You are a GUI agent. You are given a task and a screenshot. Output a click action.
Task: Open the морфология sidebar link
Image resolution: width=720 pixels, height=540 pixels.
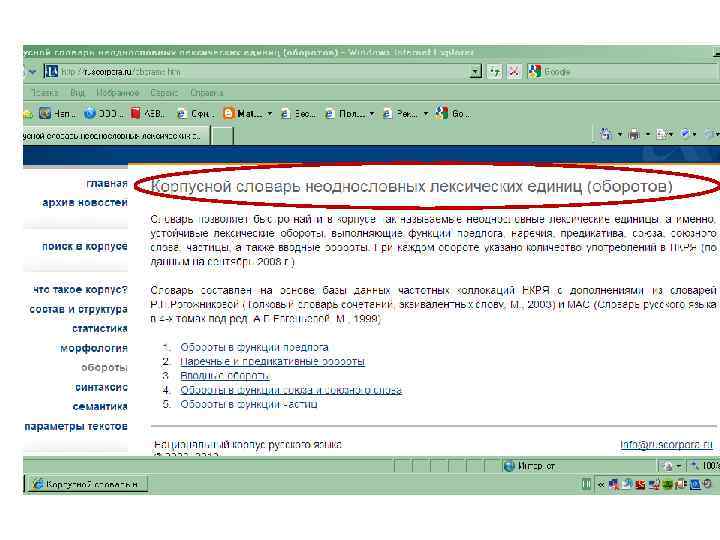pyautogui.click(x=94, y=348)
